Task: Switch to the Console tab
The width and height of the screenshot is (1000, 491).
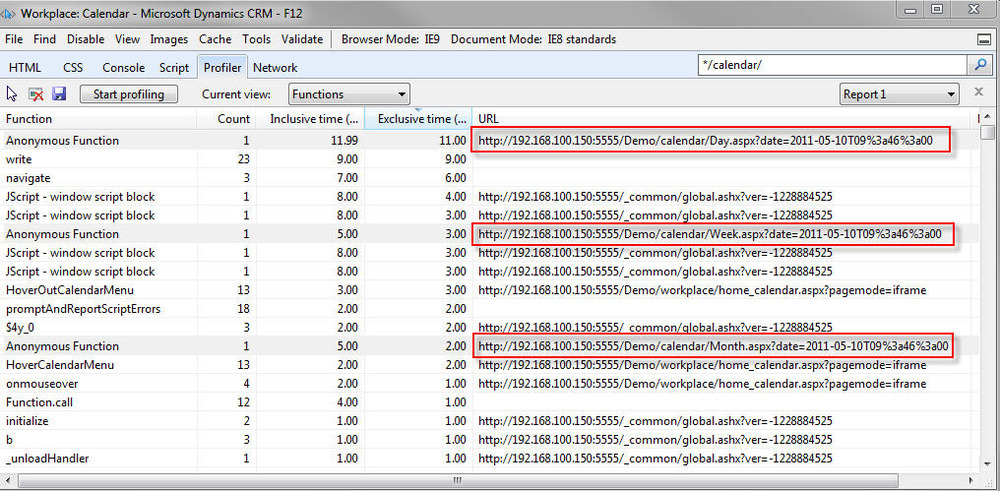Action: point(124,68)
